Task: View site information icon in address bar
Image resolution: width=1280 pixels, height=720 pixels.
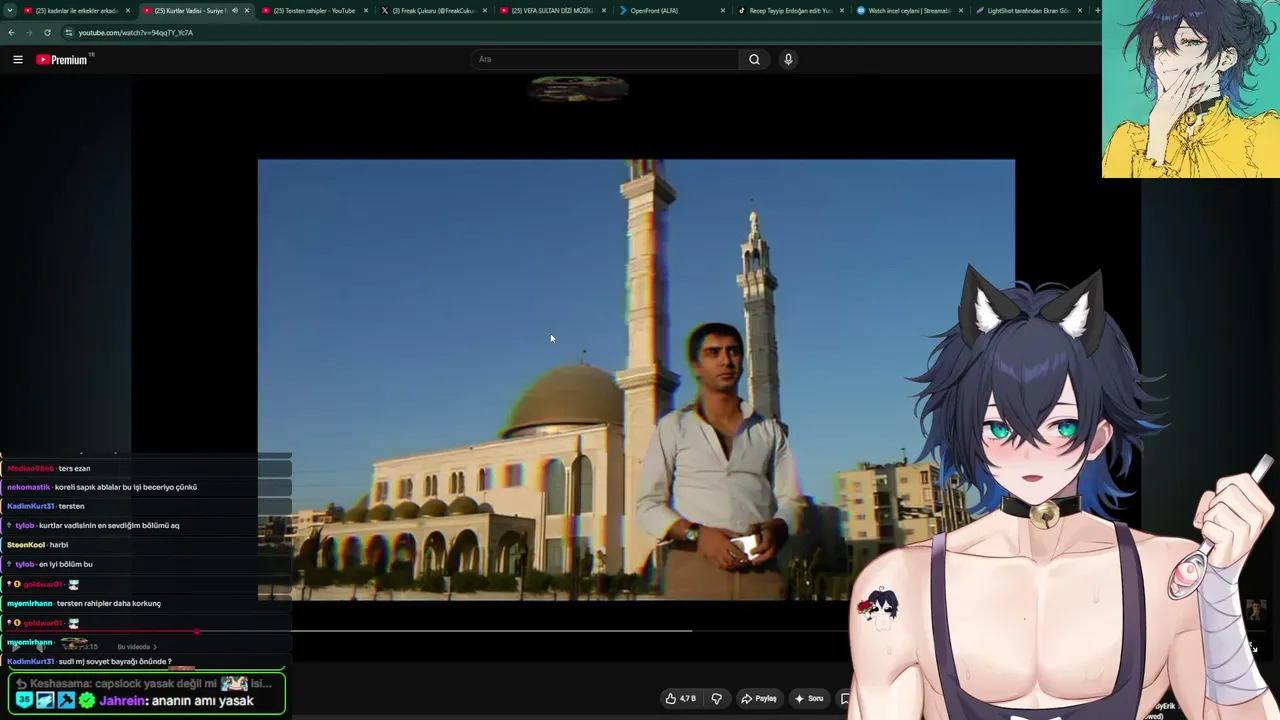Action: click(68, 33)
